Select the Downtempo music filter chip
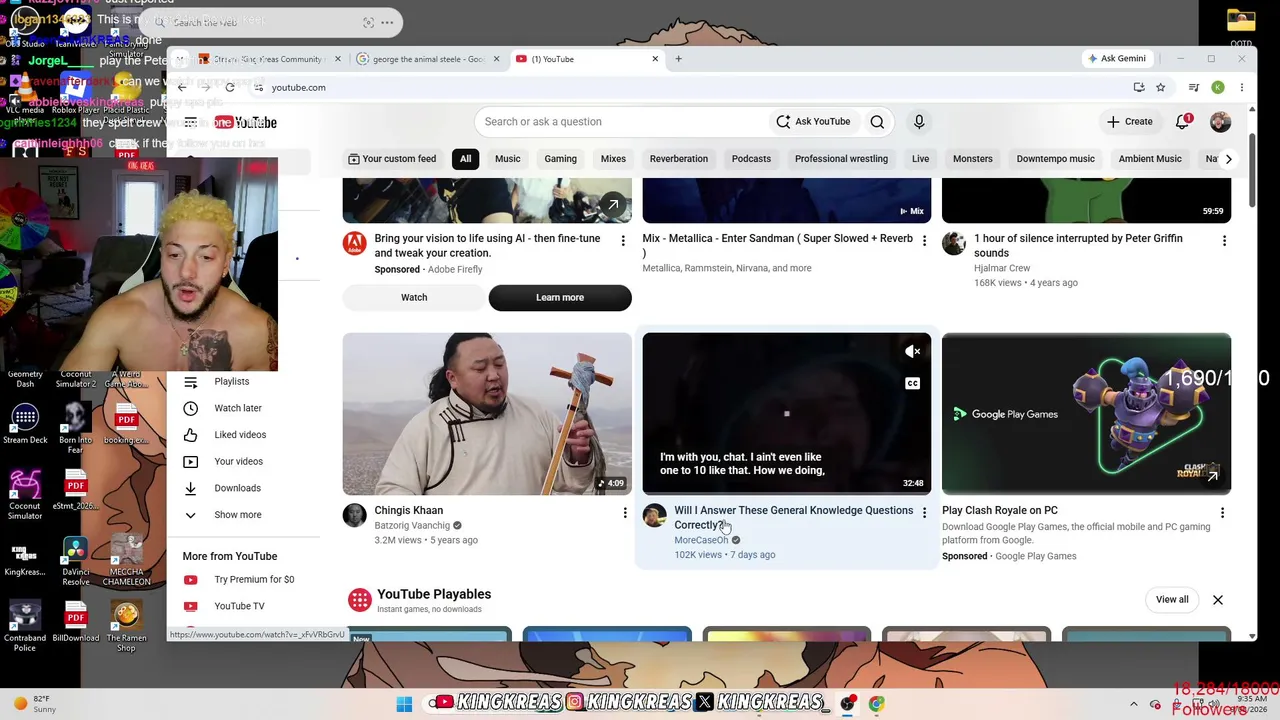This screenshot has width=1280, height=720. pos(1055,159)
